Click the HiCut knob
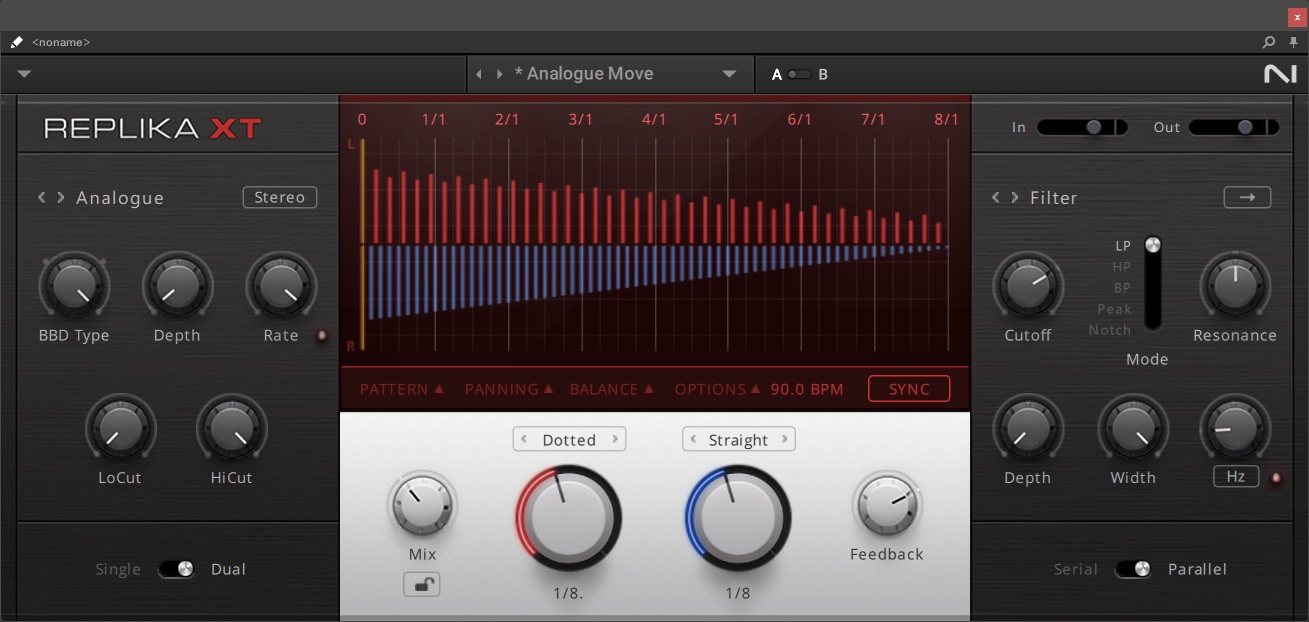This screenshot has width=1309, height=622. (231, 429)
